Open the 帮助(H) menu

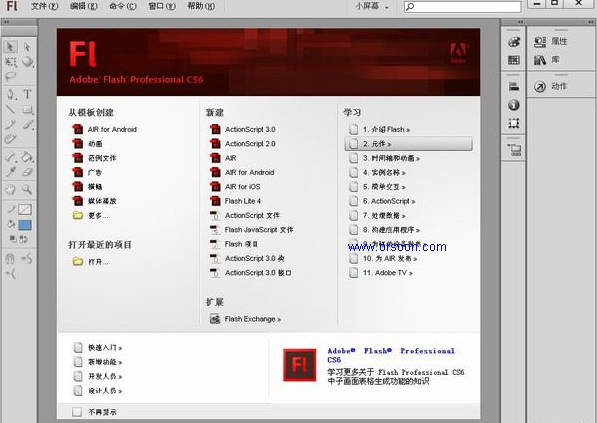[x=201, y=6]
